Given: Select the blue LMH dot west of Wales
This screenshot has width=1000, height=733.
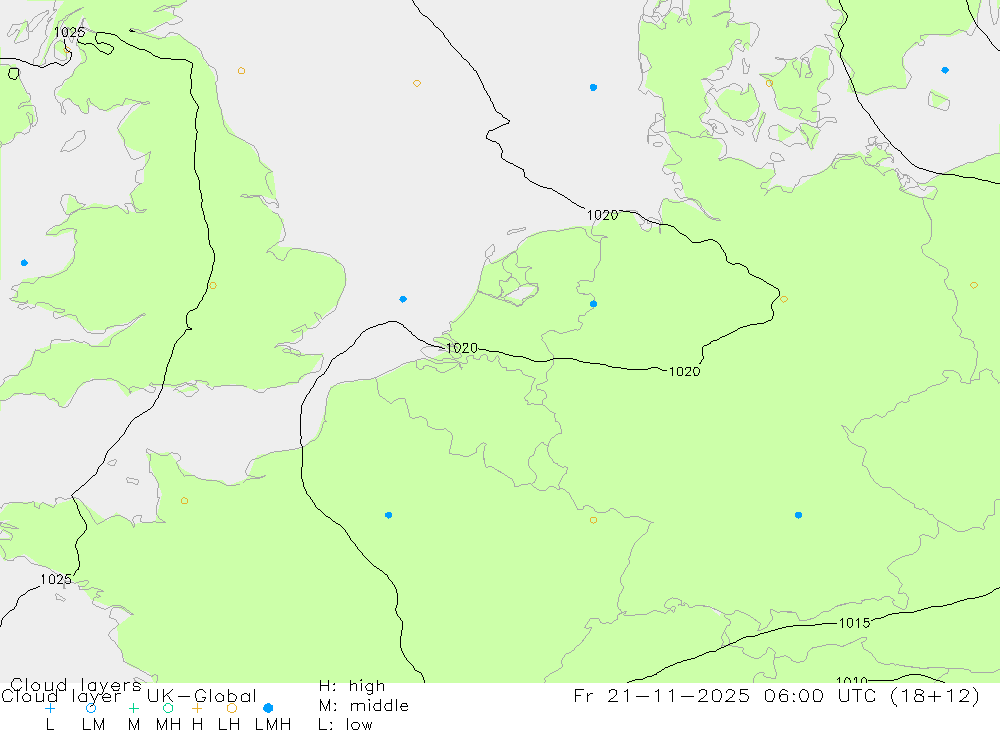Looking at the screenshot, I should [x=24, y=263].
